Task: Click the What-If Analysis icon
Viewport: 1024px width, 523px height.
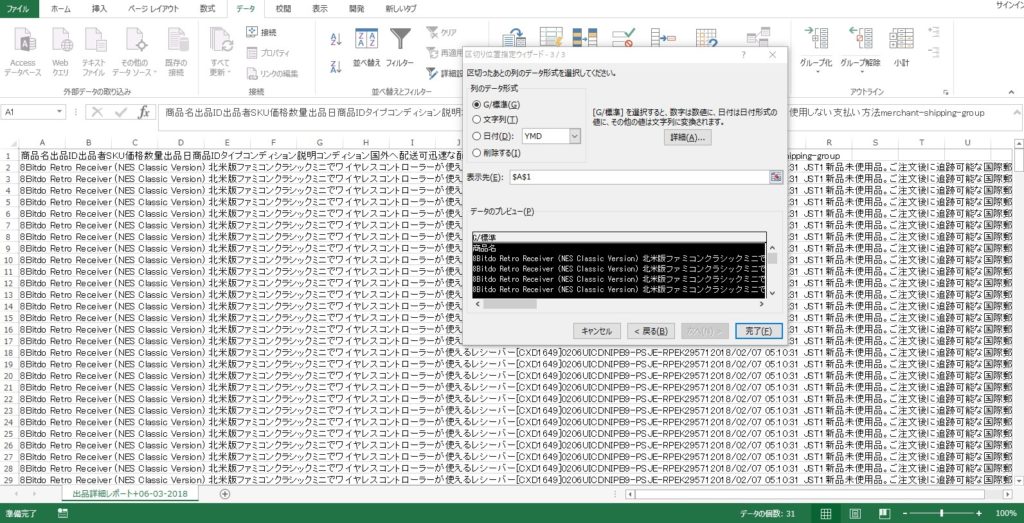Action: pos(706,38)
